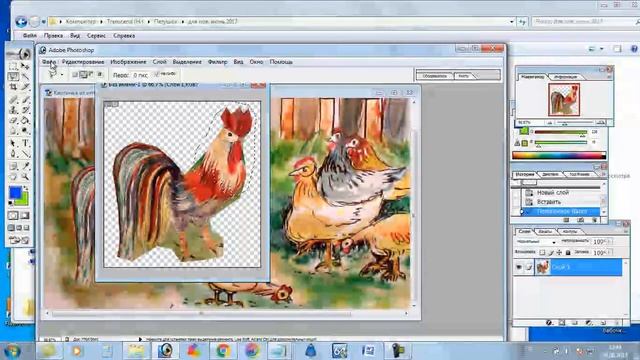Enable lock all checkbox in Layers

click(568, 253)
